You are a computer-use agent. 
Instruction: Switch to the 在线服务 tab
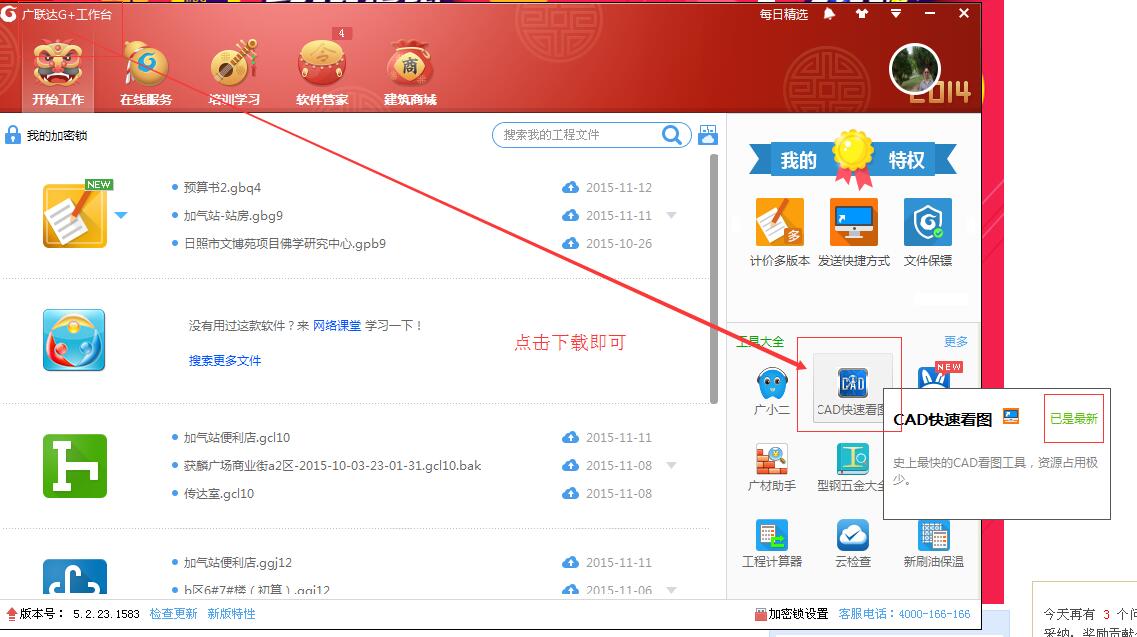click(146, 73)
